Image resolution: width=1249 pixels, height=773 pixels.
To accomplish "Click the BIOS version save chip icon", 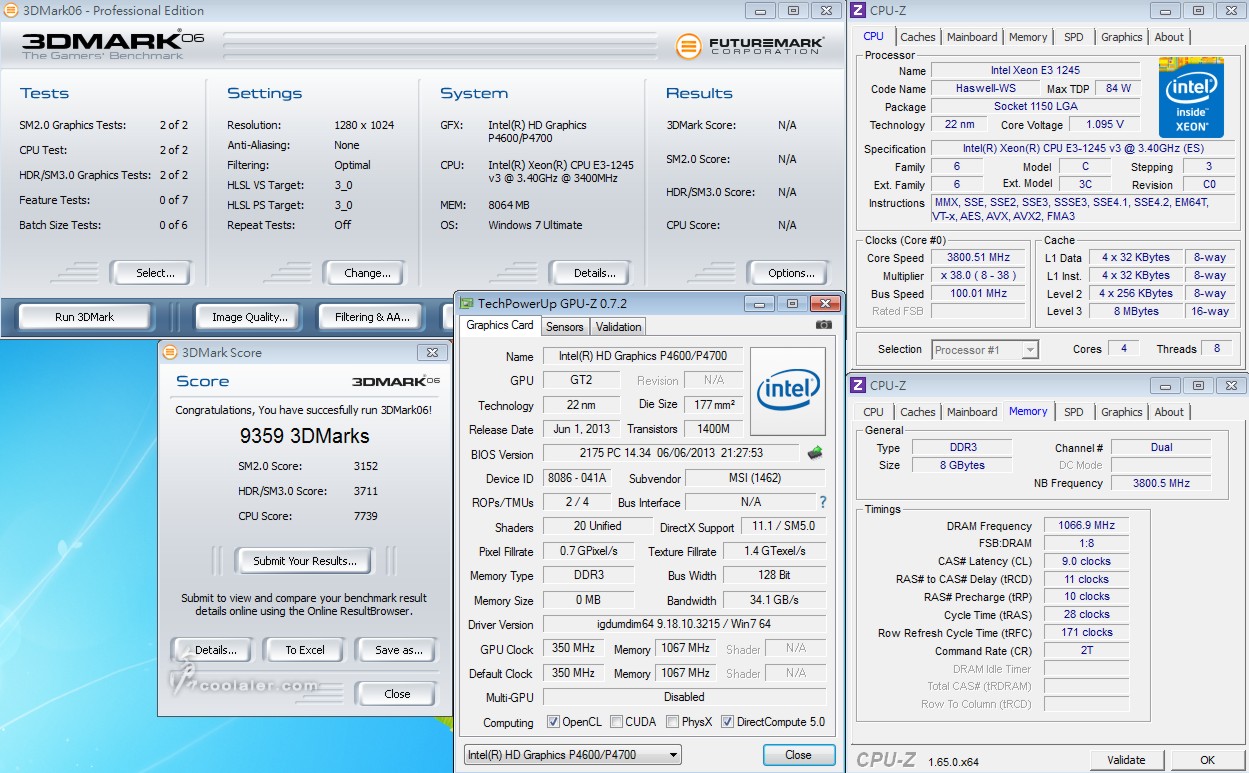I will 815,453.
